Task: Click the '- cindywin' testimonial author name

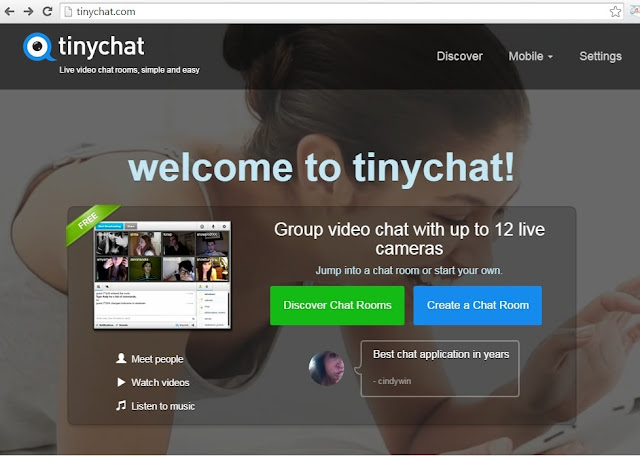Action: coord(392,381)
